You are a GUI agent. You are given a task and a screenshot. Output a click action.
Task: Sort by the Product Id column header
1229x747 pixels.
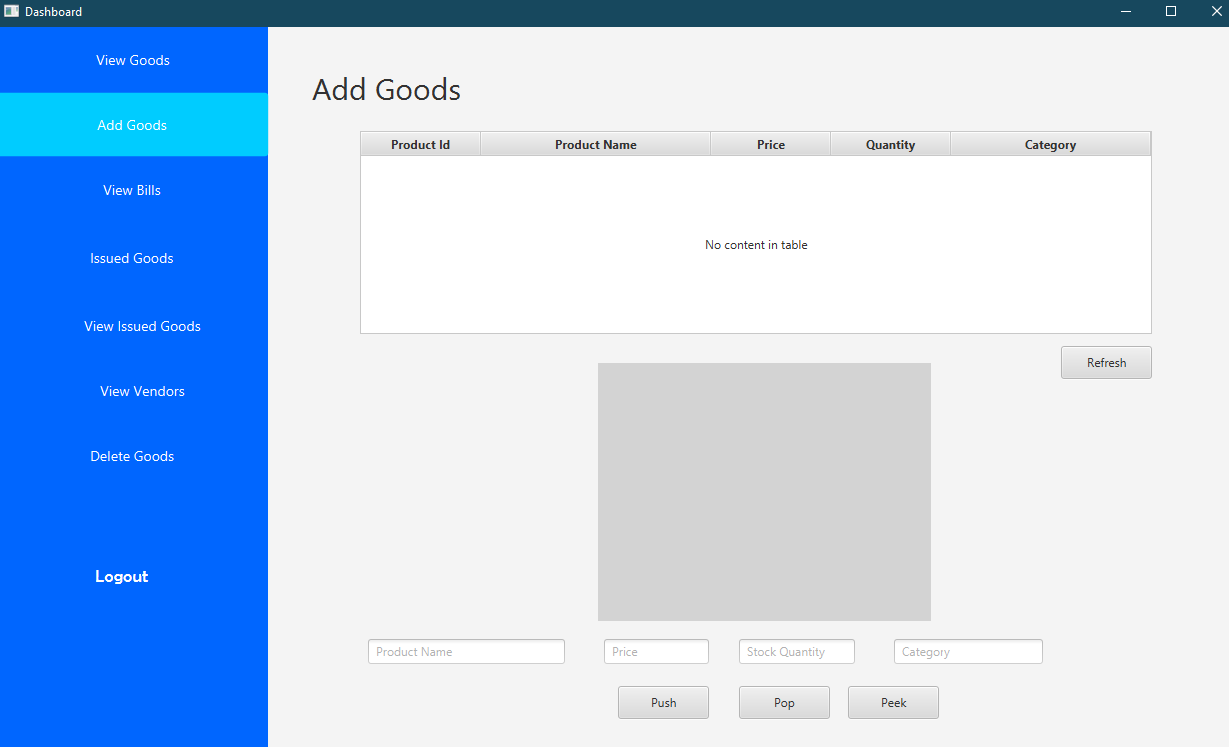[419, 143]
